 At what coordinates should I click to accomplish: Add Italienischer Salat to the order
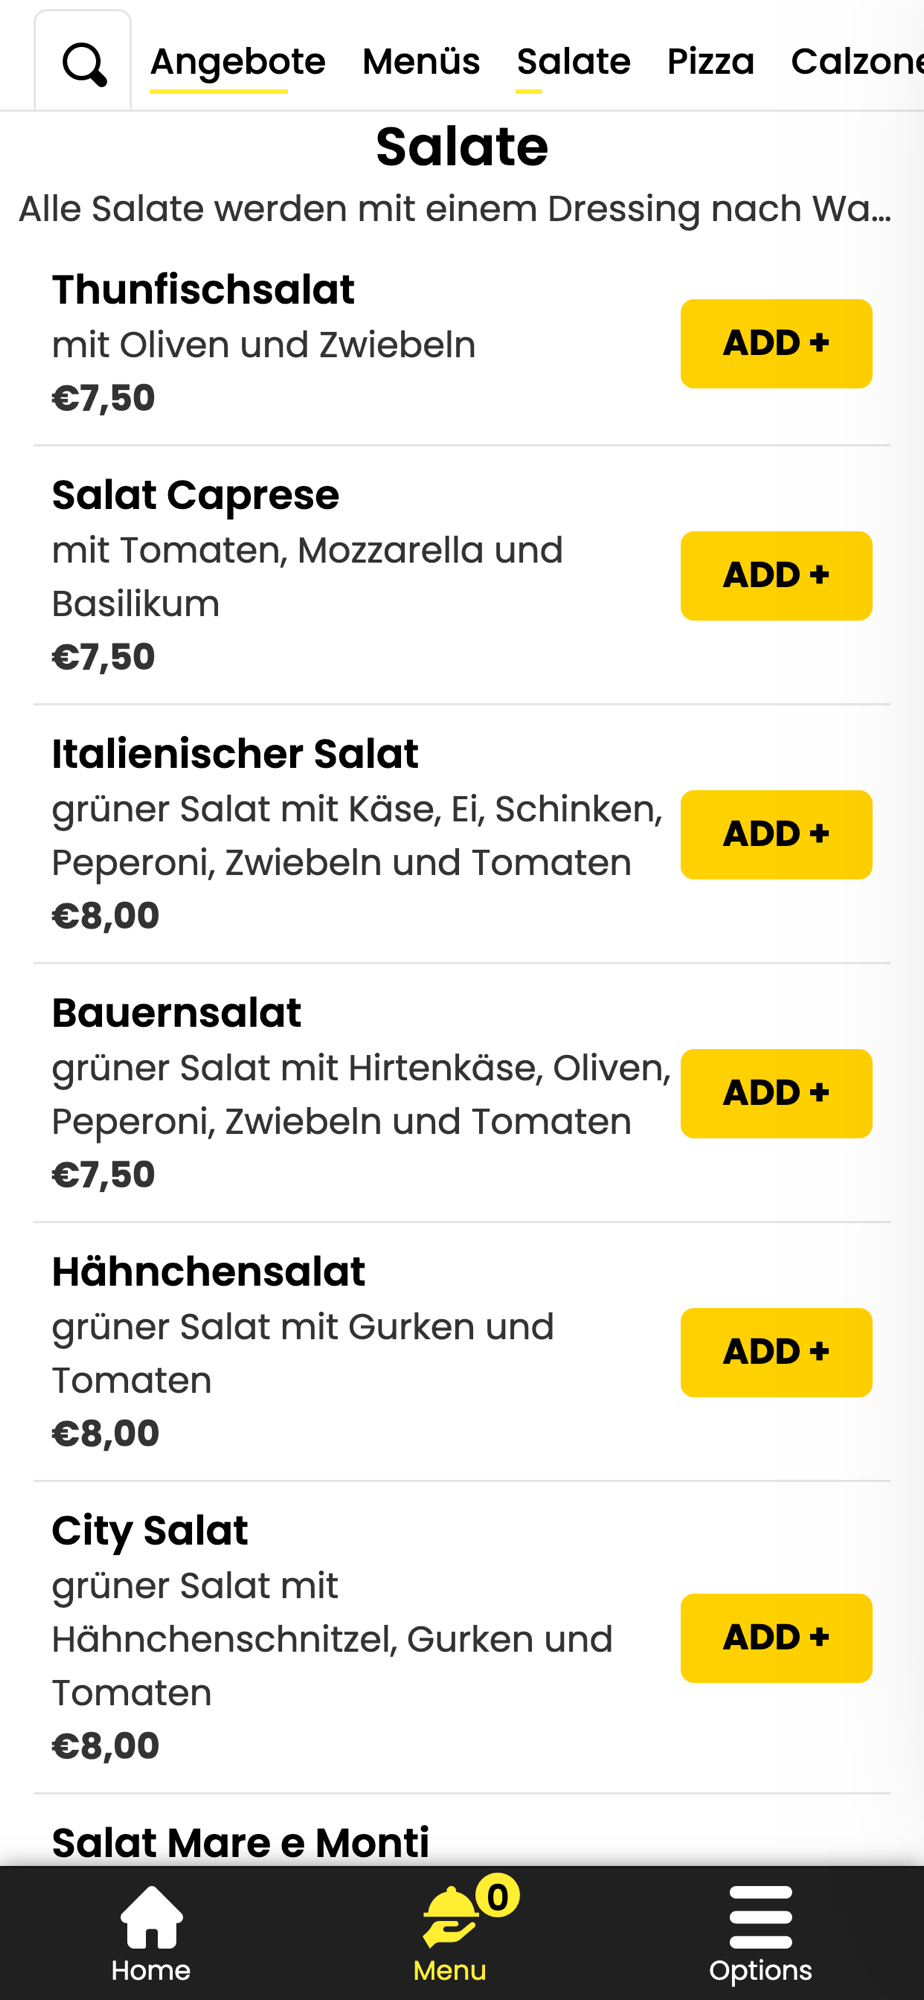776,834
